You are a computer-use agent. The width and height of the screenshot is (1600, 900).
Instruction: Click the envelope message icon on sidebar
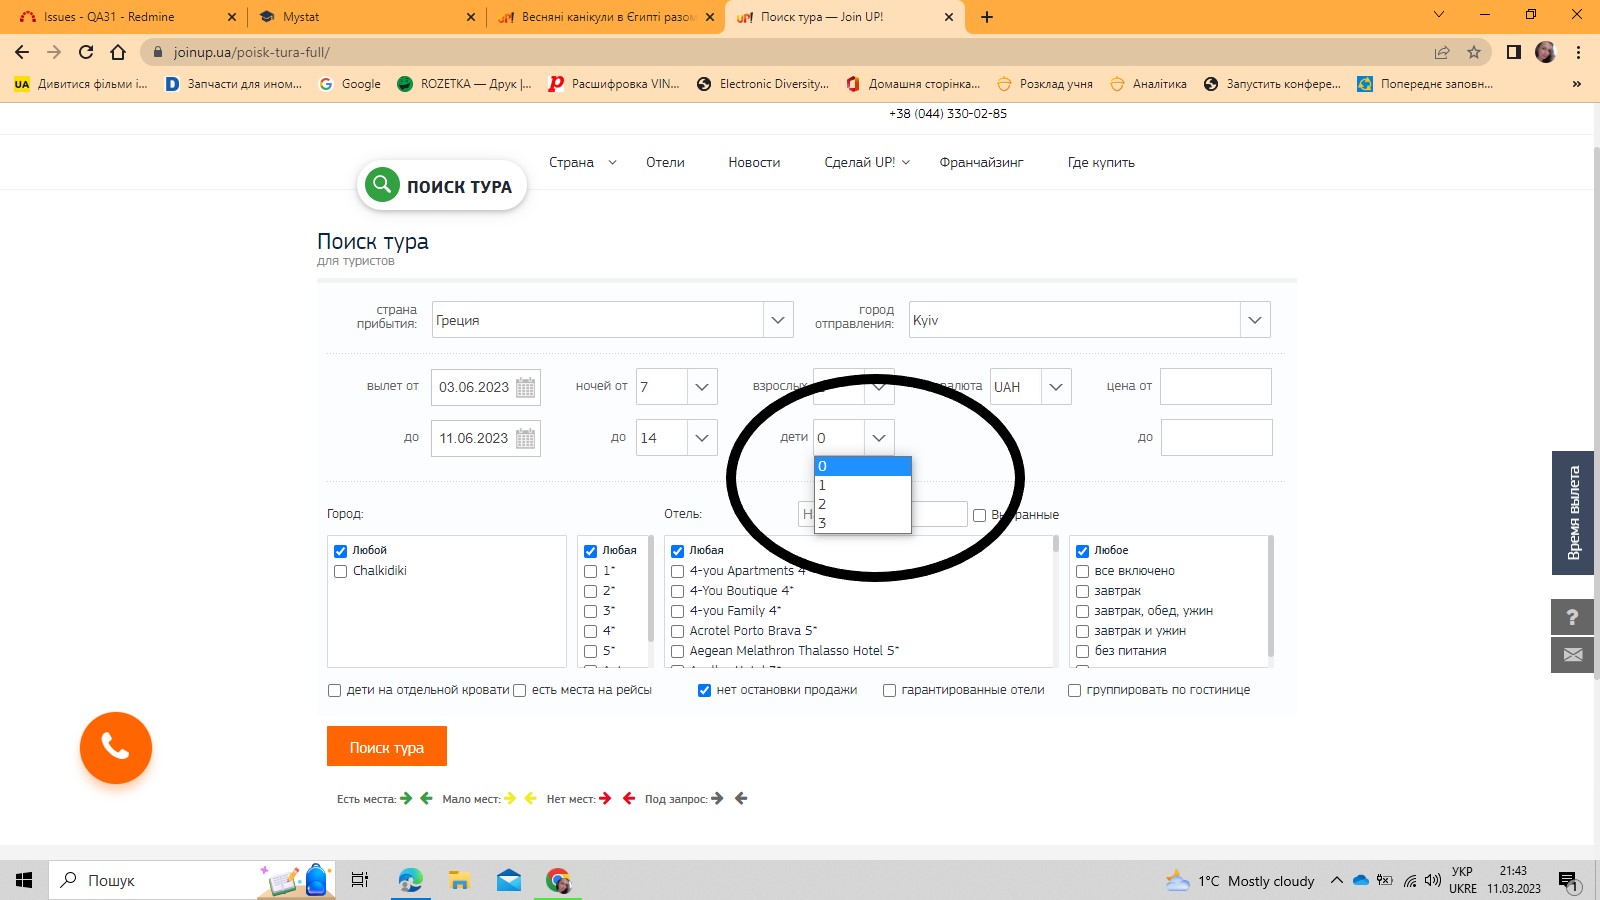click(1572, 655)
